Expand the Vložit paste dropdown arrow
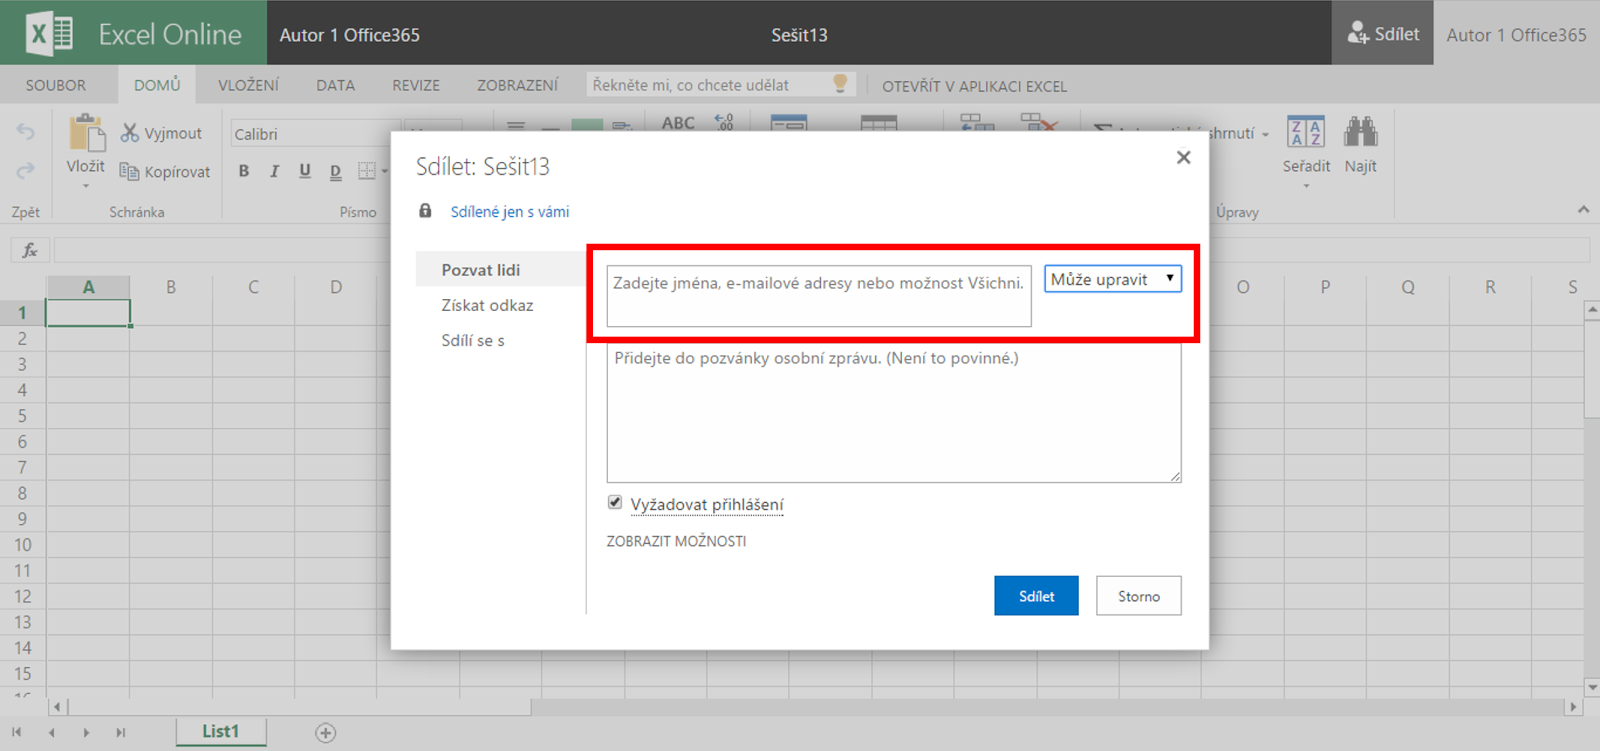The height and width of the screenshot is (751, 1600). coord(86,186)
